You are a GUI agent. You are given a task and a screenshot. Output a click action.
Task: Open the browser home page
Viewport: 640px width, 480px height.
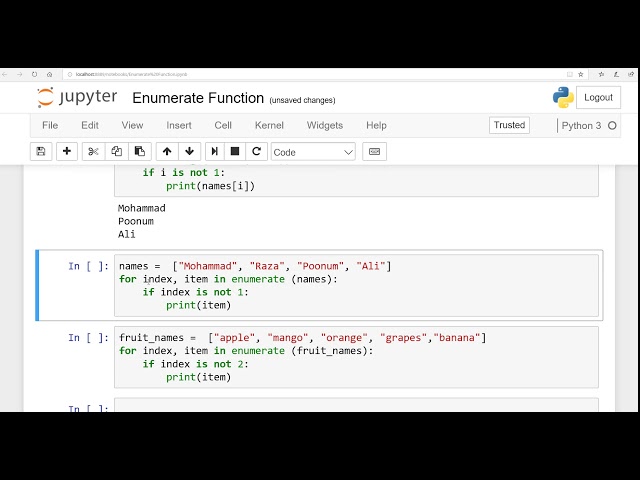[x=49, y=74]
